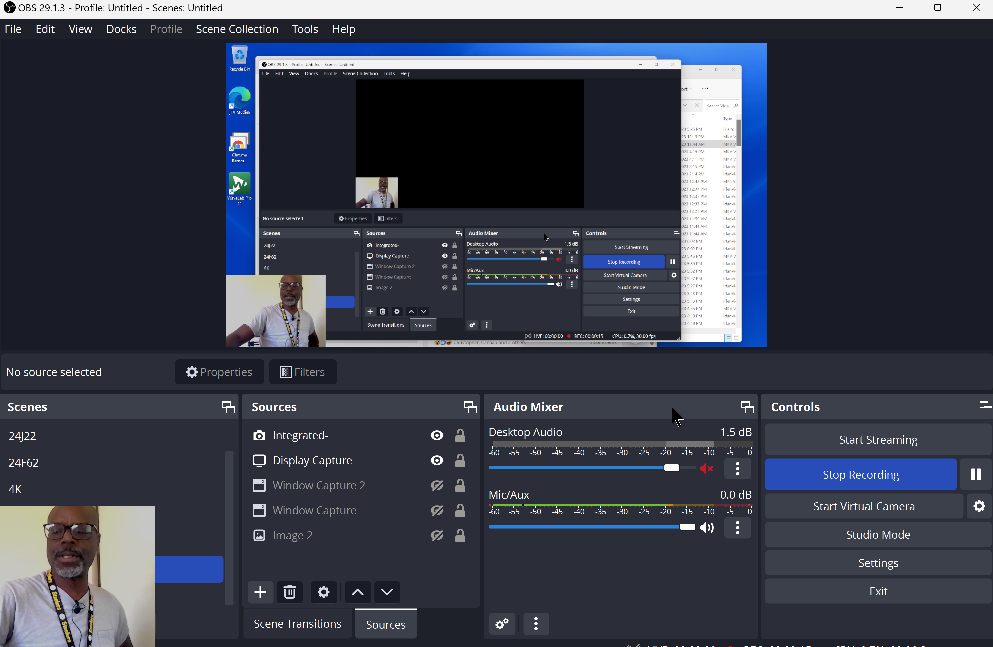Enable Studio Mode
Viewport: 993px width, 647px height.
pyautogui.click(x=878, y=535)
